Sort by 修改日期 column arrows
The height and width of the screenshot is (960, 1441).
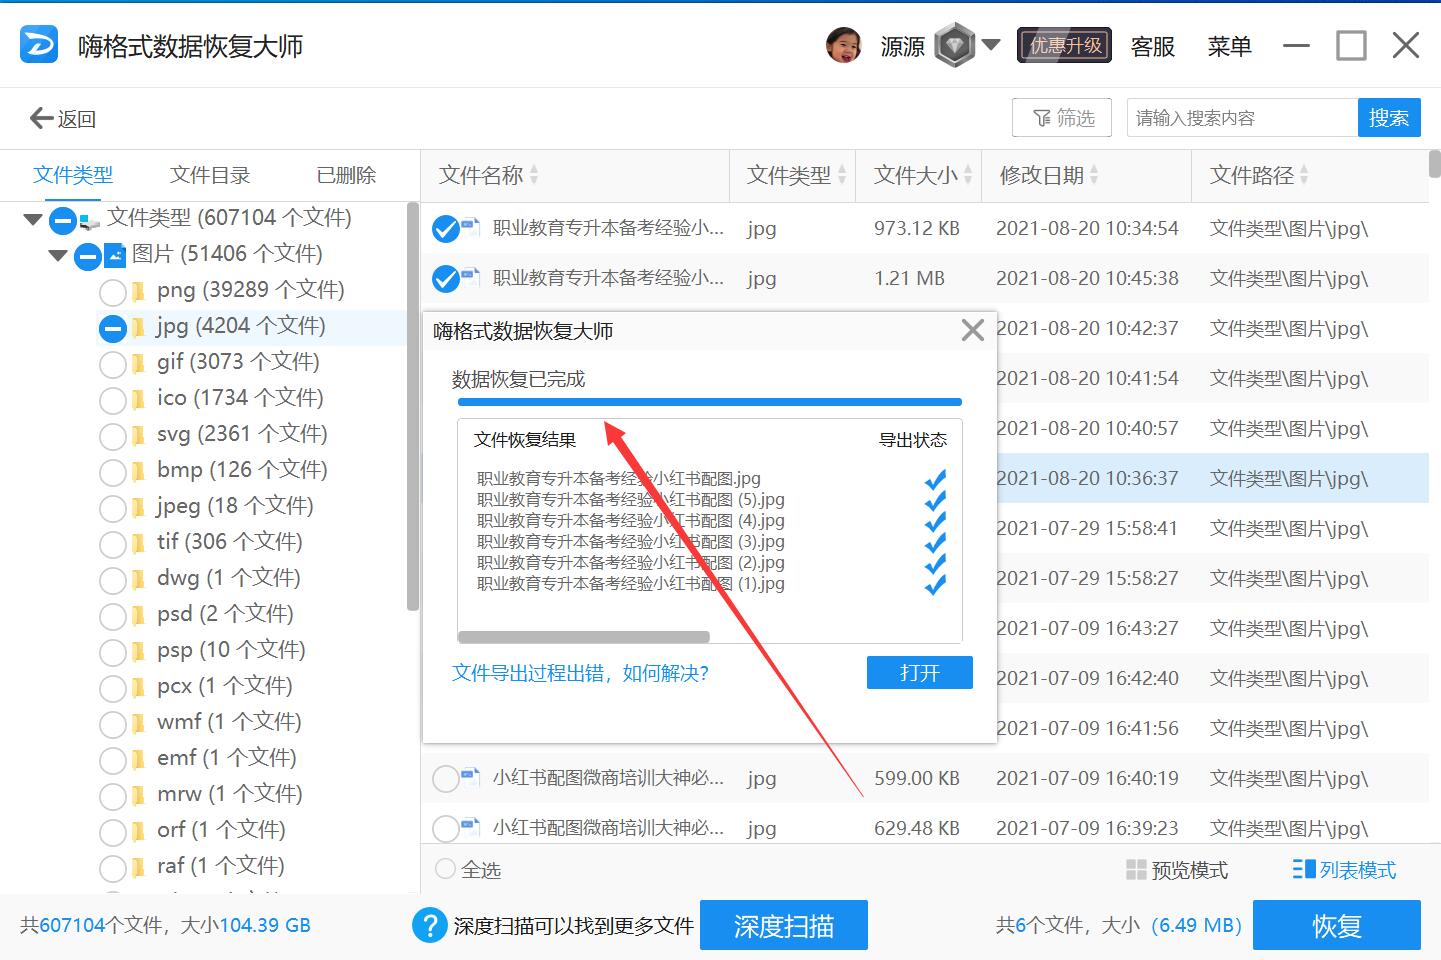coord(1094,175)
